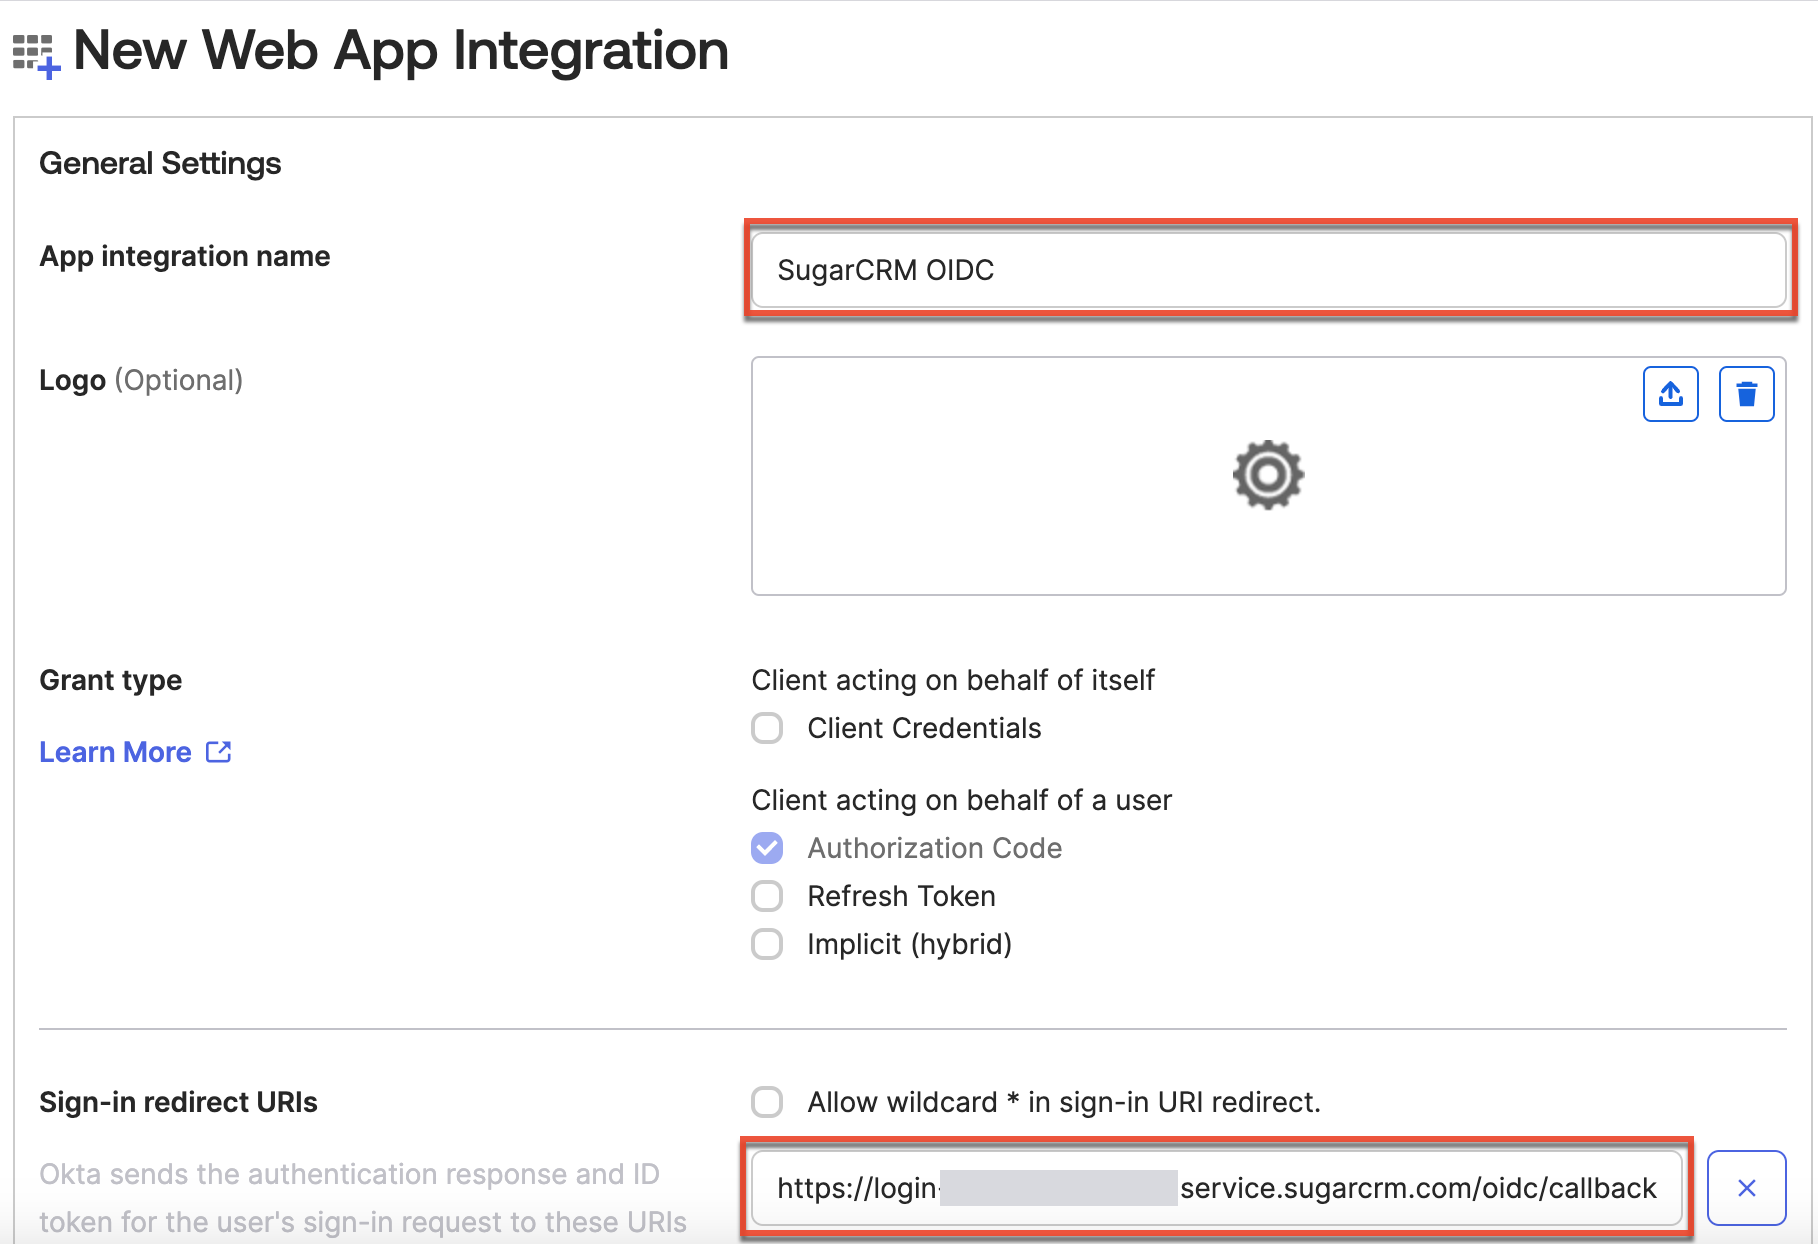Click the gear placeholder logo image

(1267, 476)
